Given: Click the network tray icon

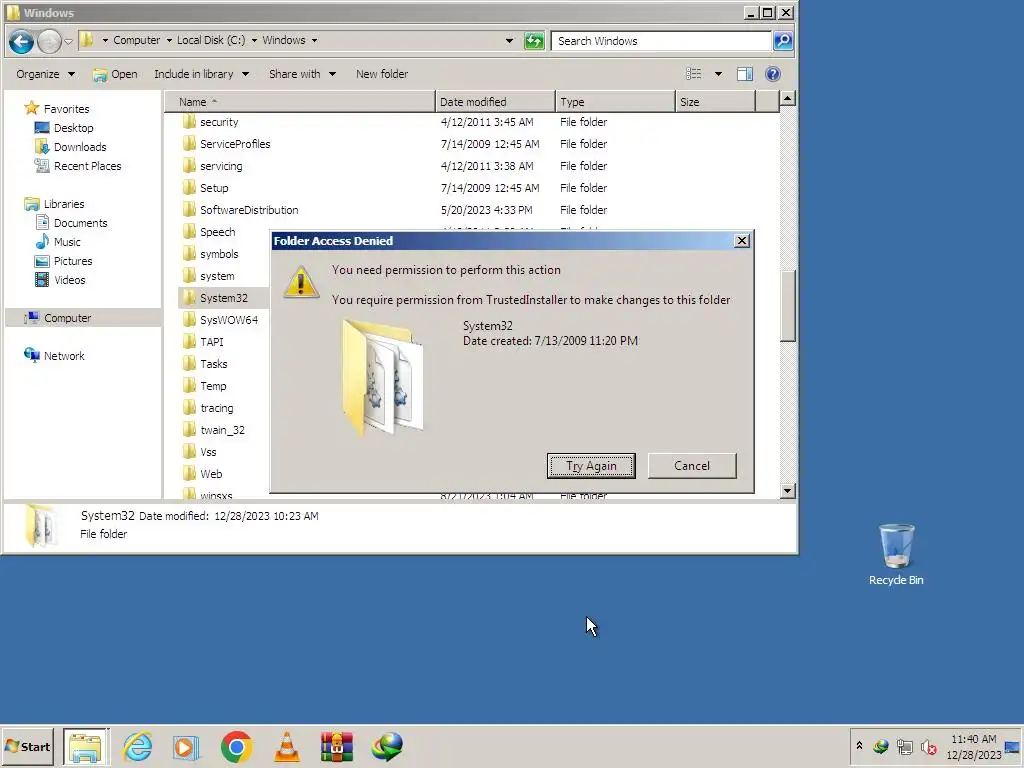Looking at the screenshot, I should tap(904, 746).
